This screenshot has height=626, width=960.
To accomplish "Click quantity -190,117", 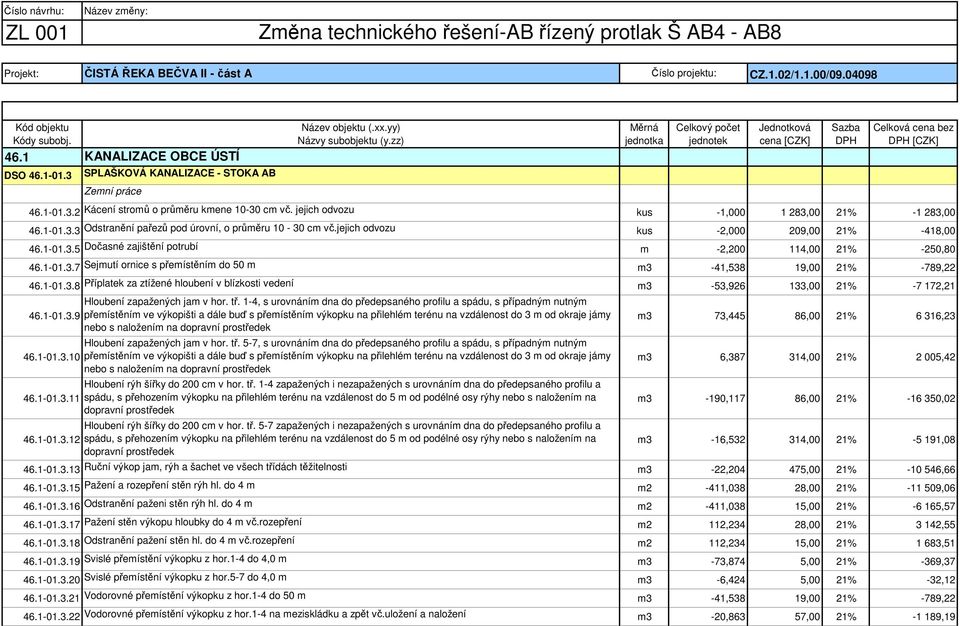I will [726, 399].
